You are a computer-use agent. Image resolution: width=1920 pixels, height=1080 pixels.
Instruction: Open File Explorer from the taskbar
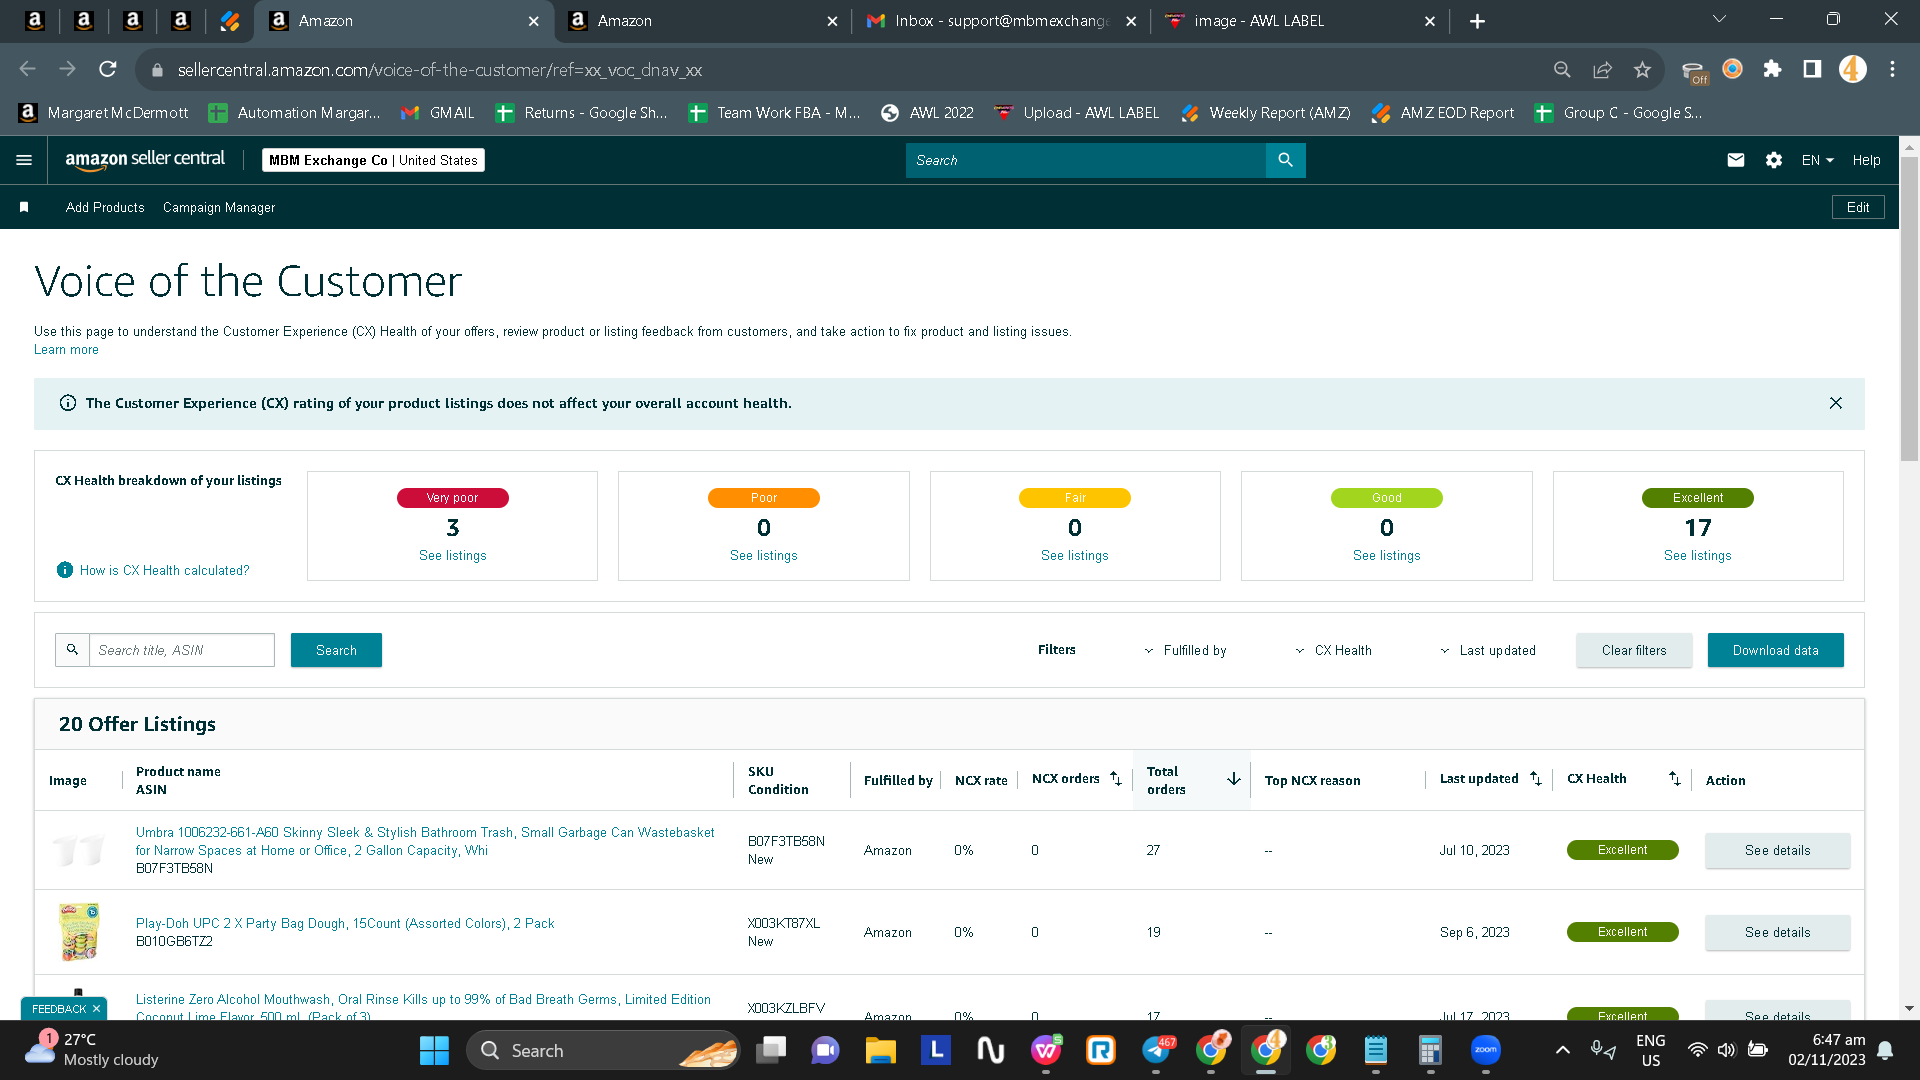[x=880, y=1050]
